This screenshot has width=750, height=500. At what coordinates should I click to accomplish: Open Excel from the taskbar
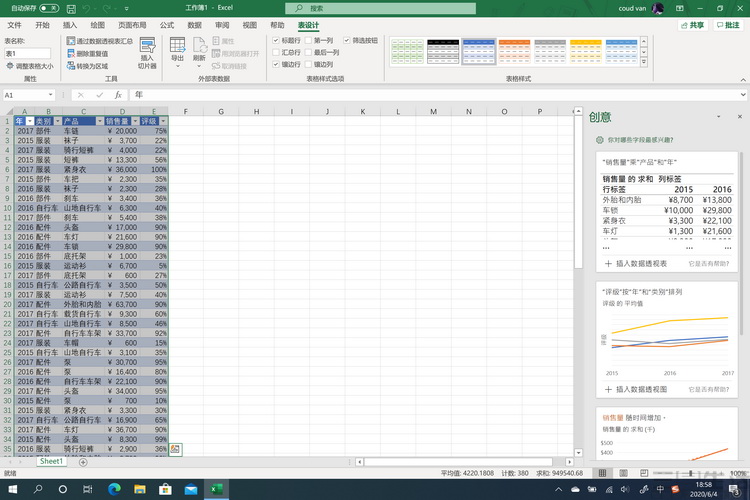pos(216,489)
